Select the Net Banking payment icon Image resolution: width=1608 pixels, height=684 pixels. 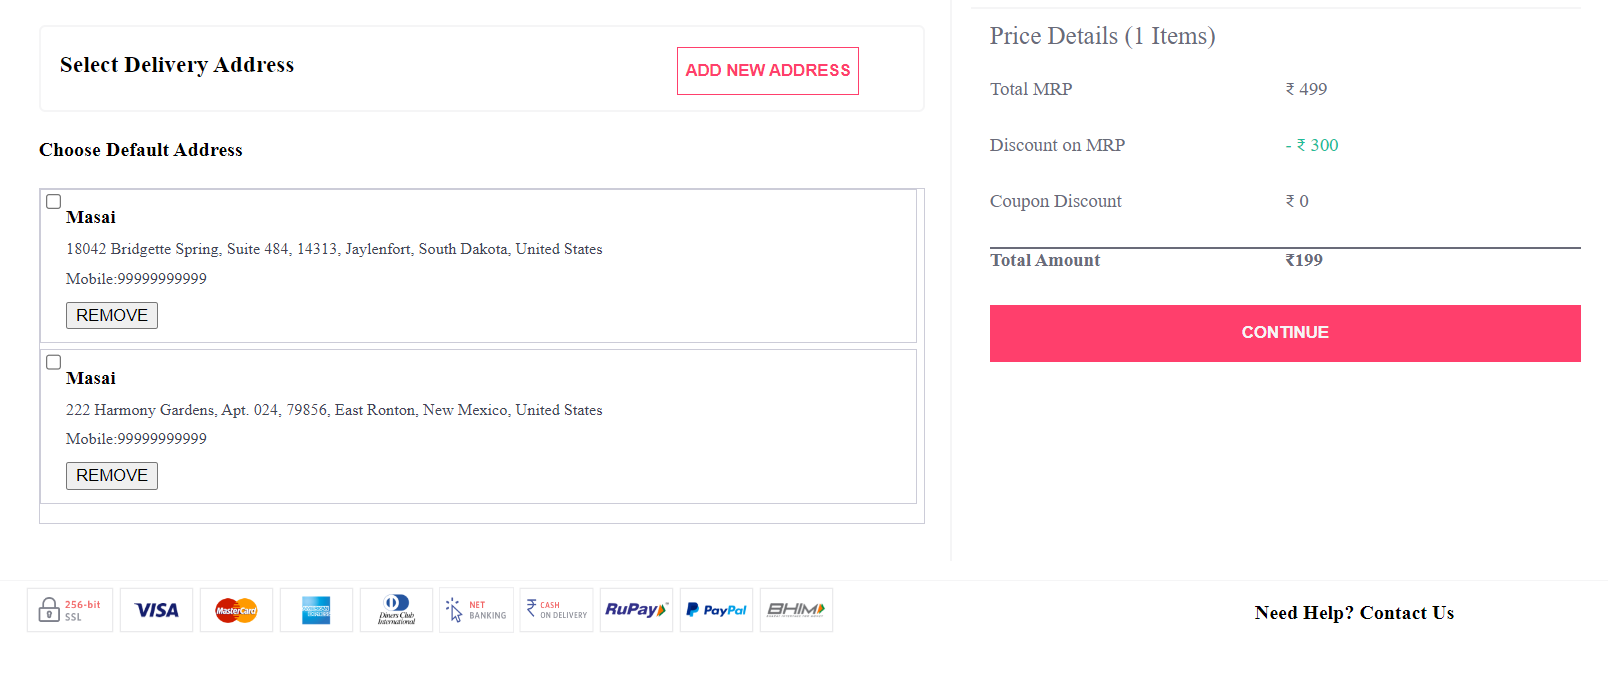476,610
